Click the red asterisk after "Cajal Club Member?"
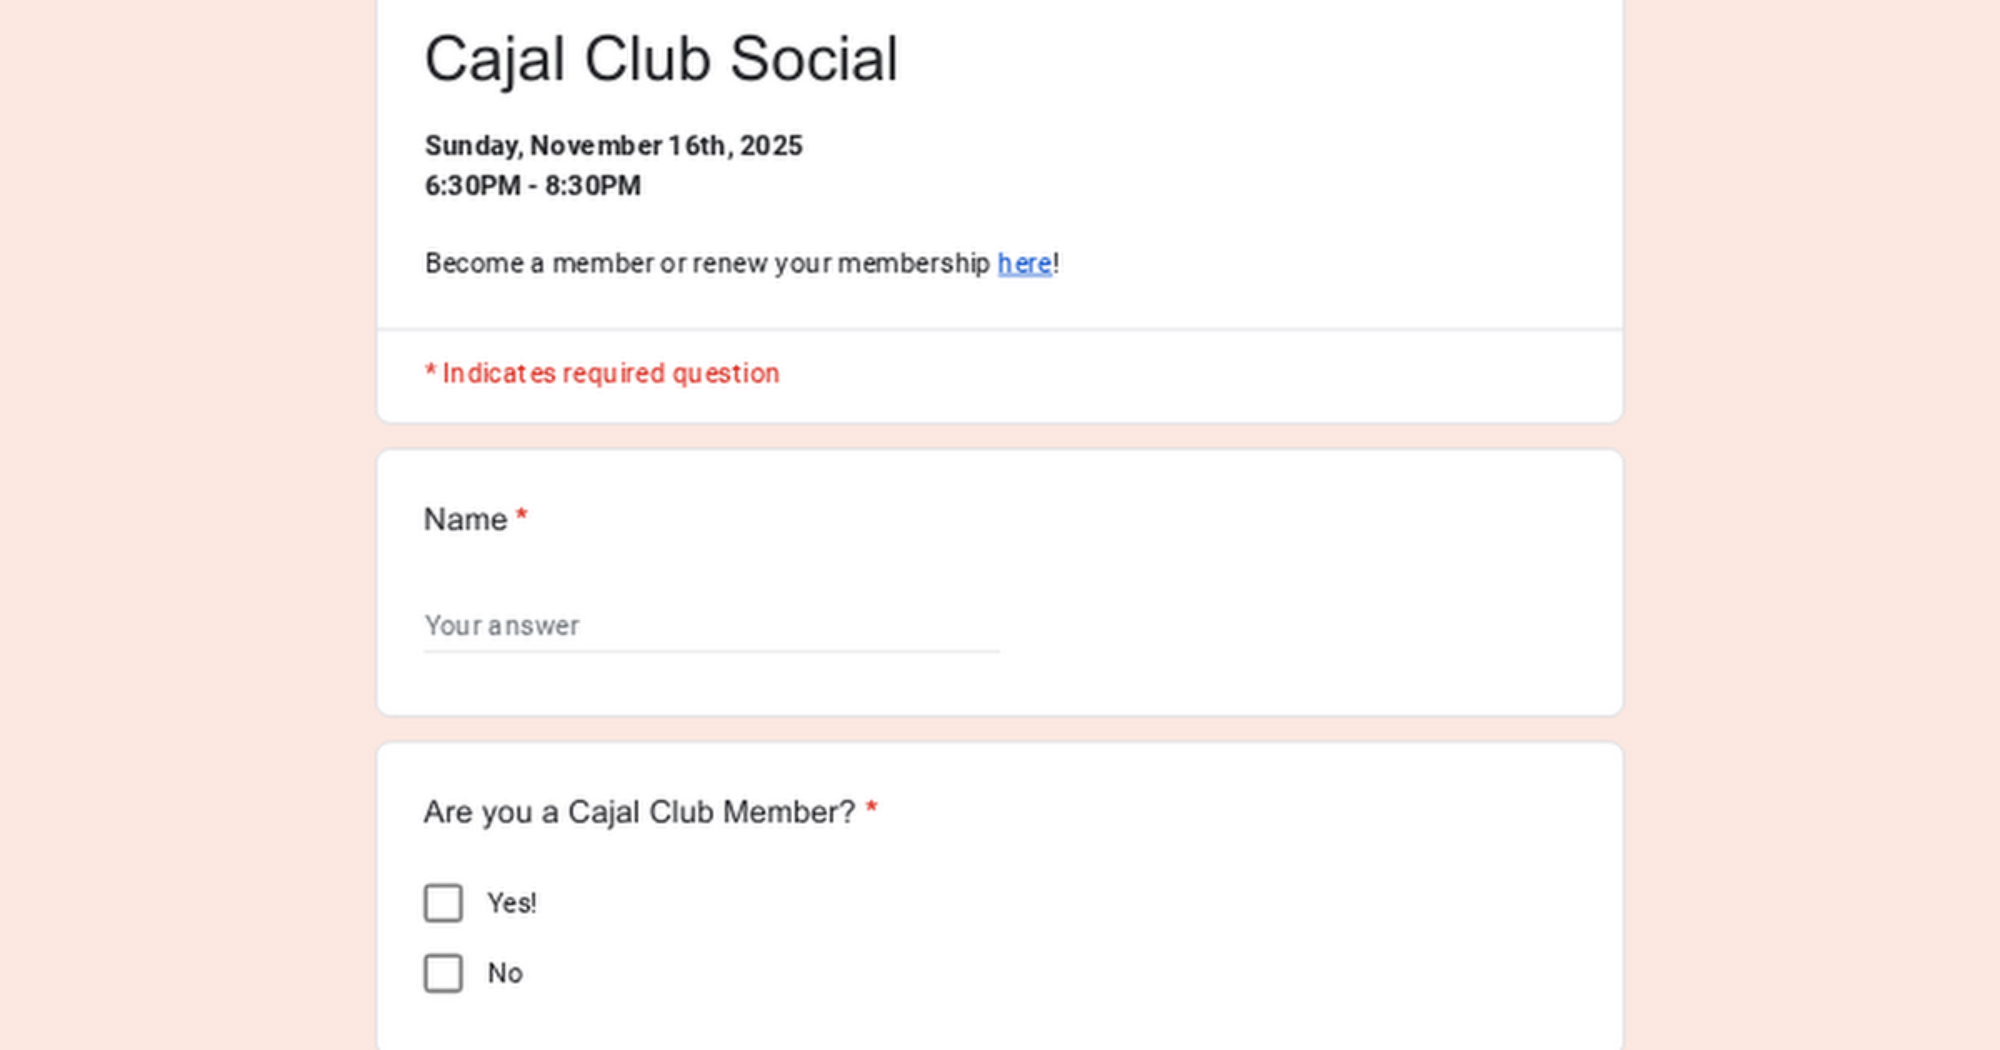Viewport: 2000px width, 1050px height. 871,808
